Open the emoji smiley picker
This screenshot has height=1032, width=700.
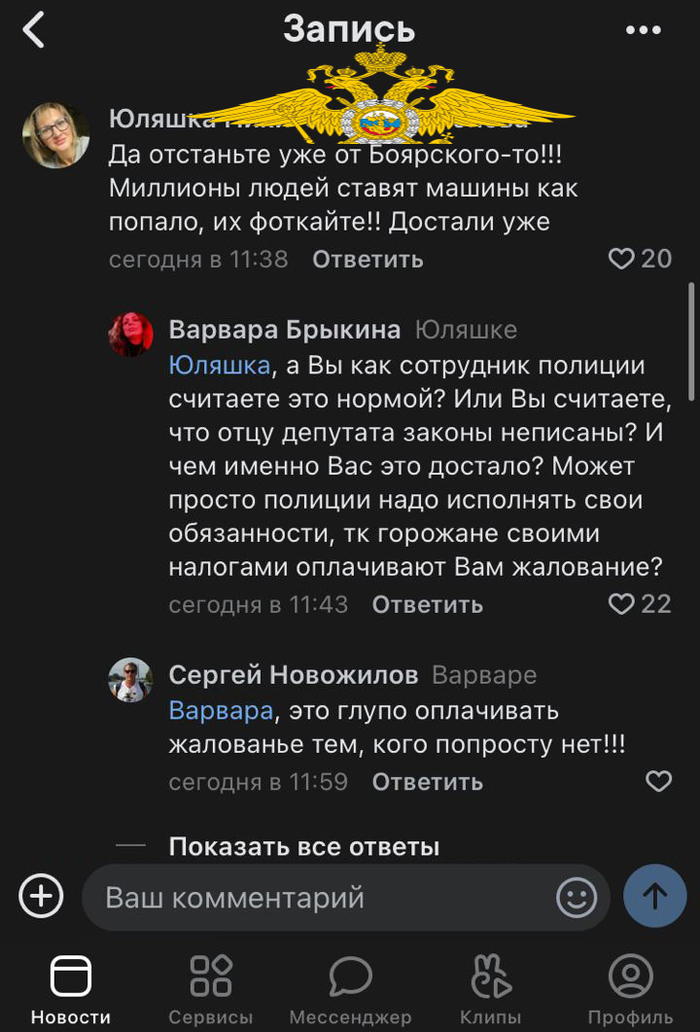576,897
